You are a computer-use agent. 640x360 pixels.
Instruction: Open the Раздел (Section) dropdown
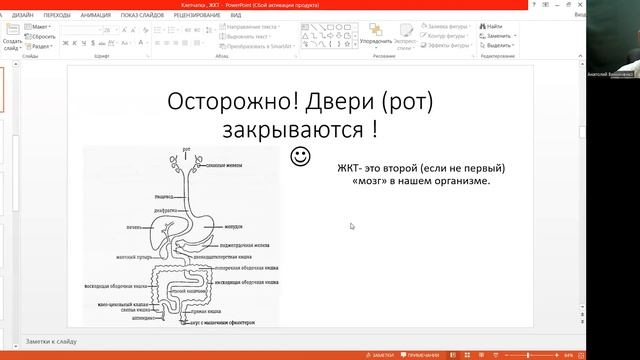(38, 46)
